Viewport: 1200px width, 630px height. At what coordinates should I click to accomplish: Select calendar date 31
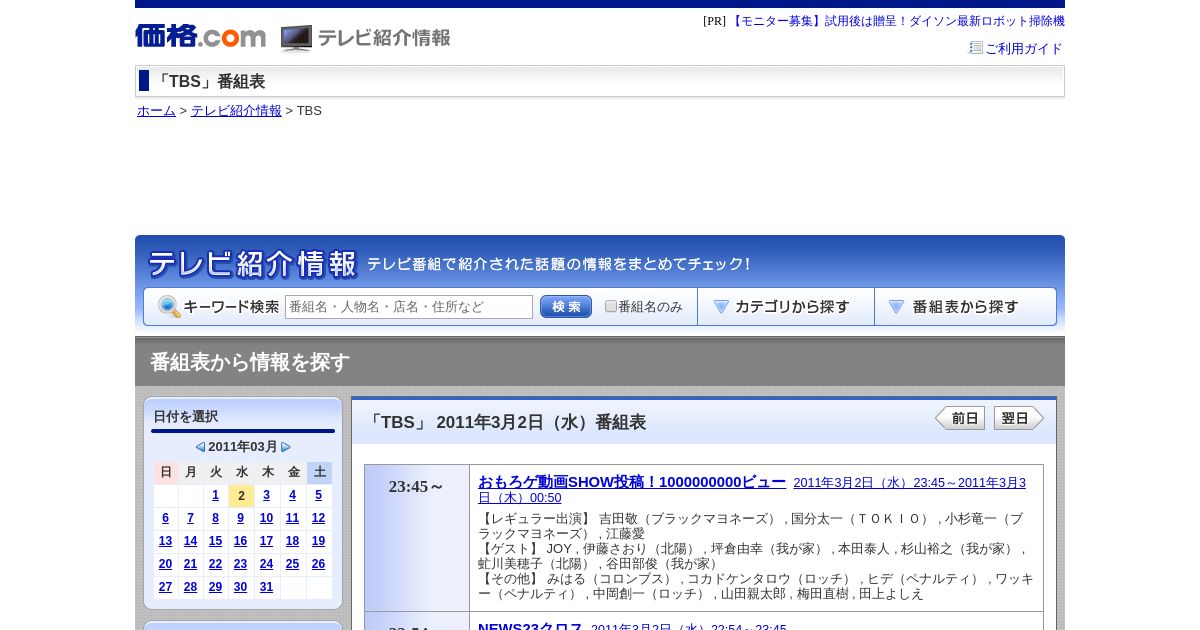[266, 587]
